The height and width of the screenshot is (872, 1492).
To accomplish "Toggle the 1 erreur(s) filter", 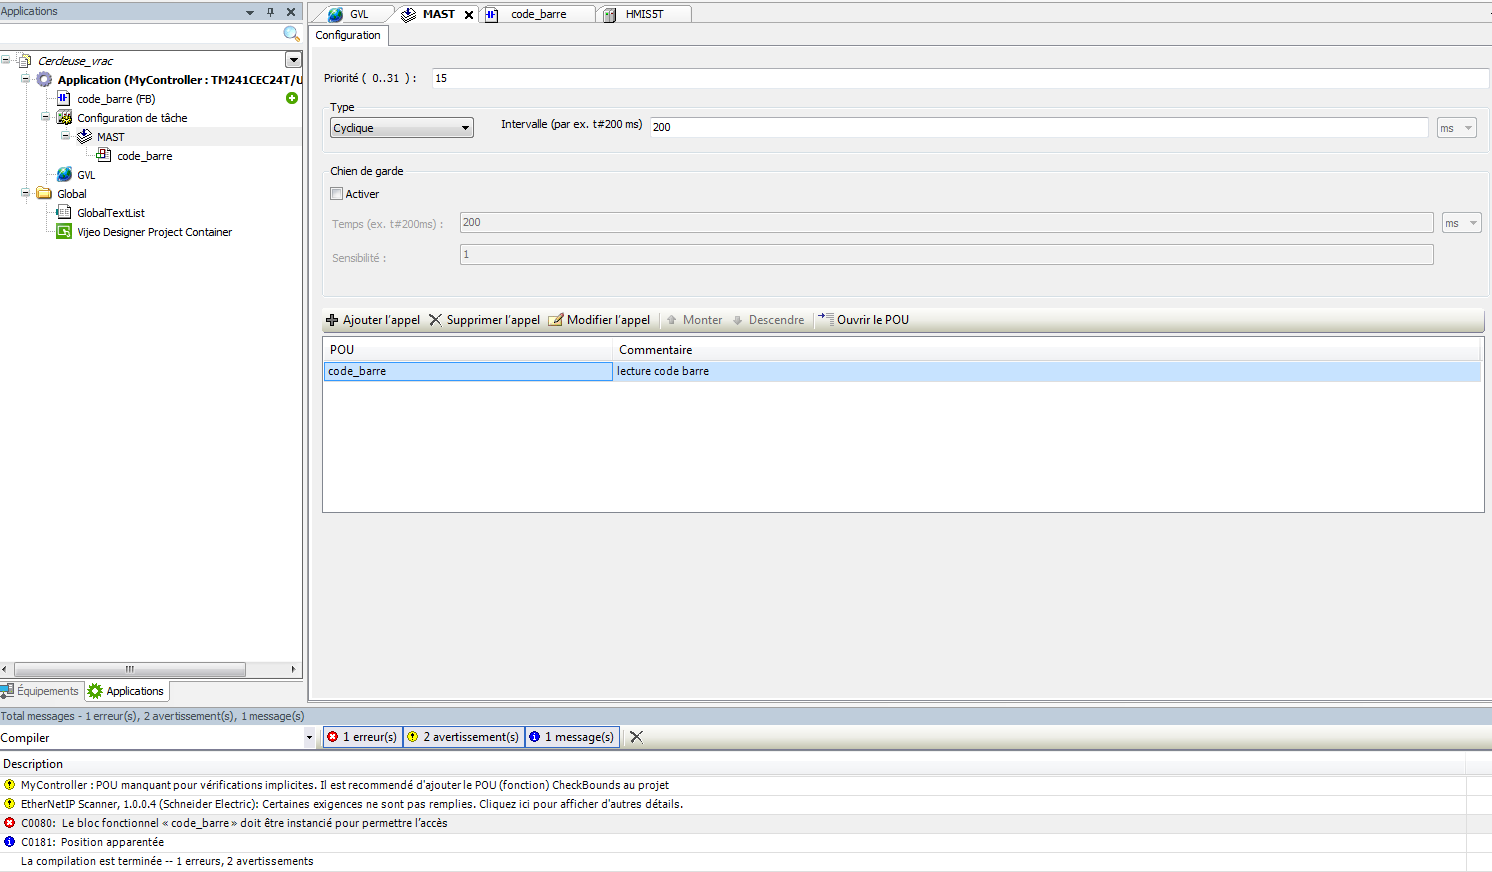I will pos(362,737).
